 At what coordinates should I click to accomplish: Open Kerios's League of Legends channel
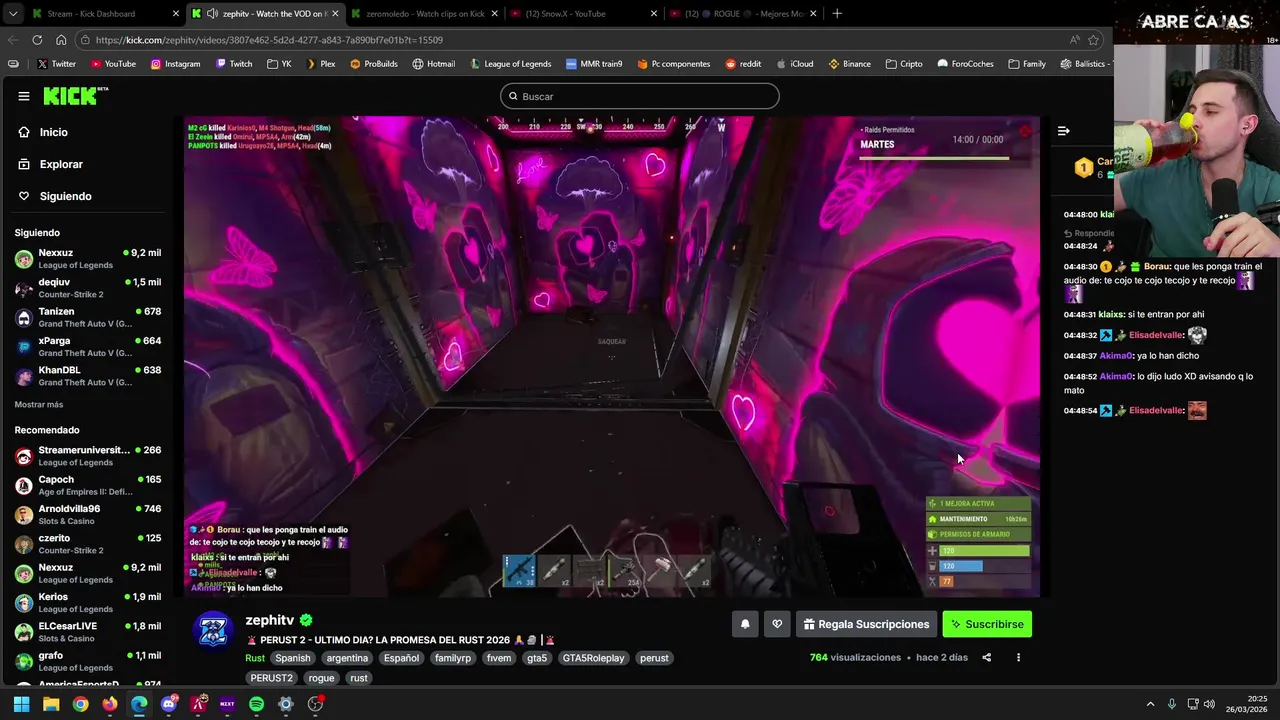88,603
